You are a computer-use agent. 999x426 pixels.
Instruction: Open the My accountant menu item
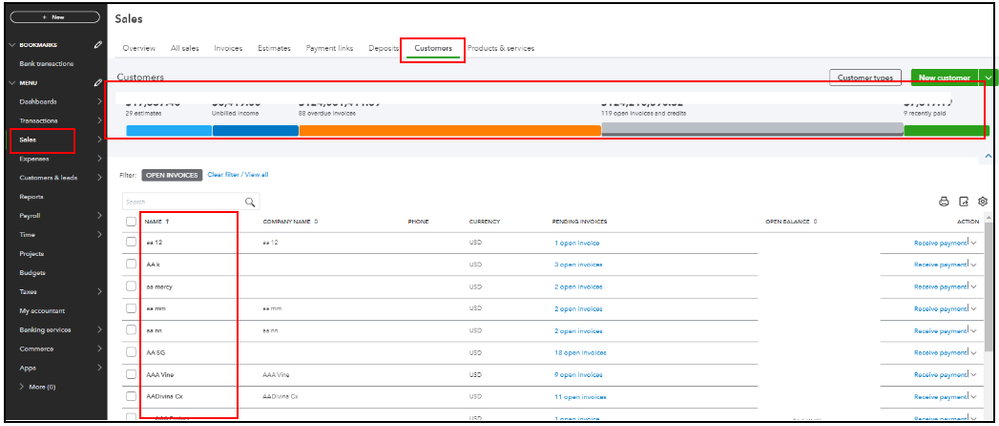tap(42, 311)
